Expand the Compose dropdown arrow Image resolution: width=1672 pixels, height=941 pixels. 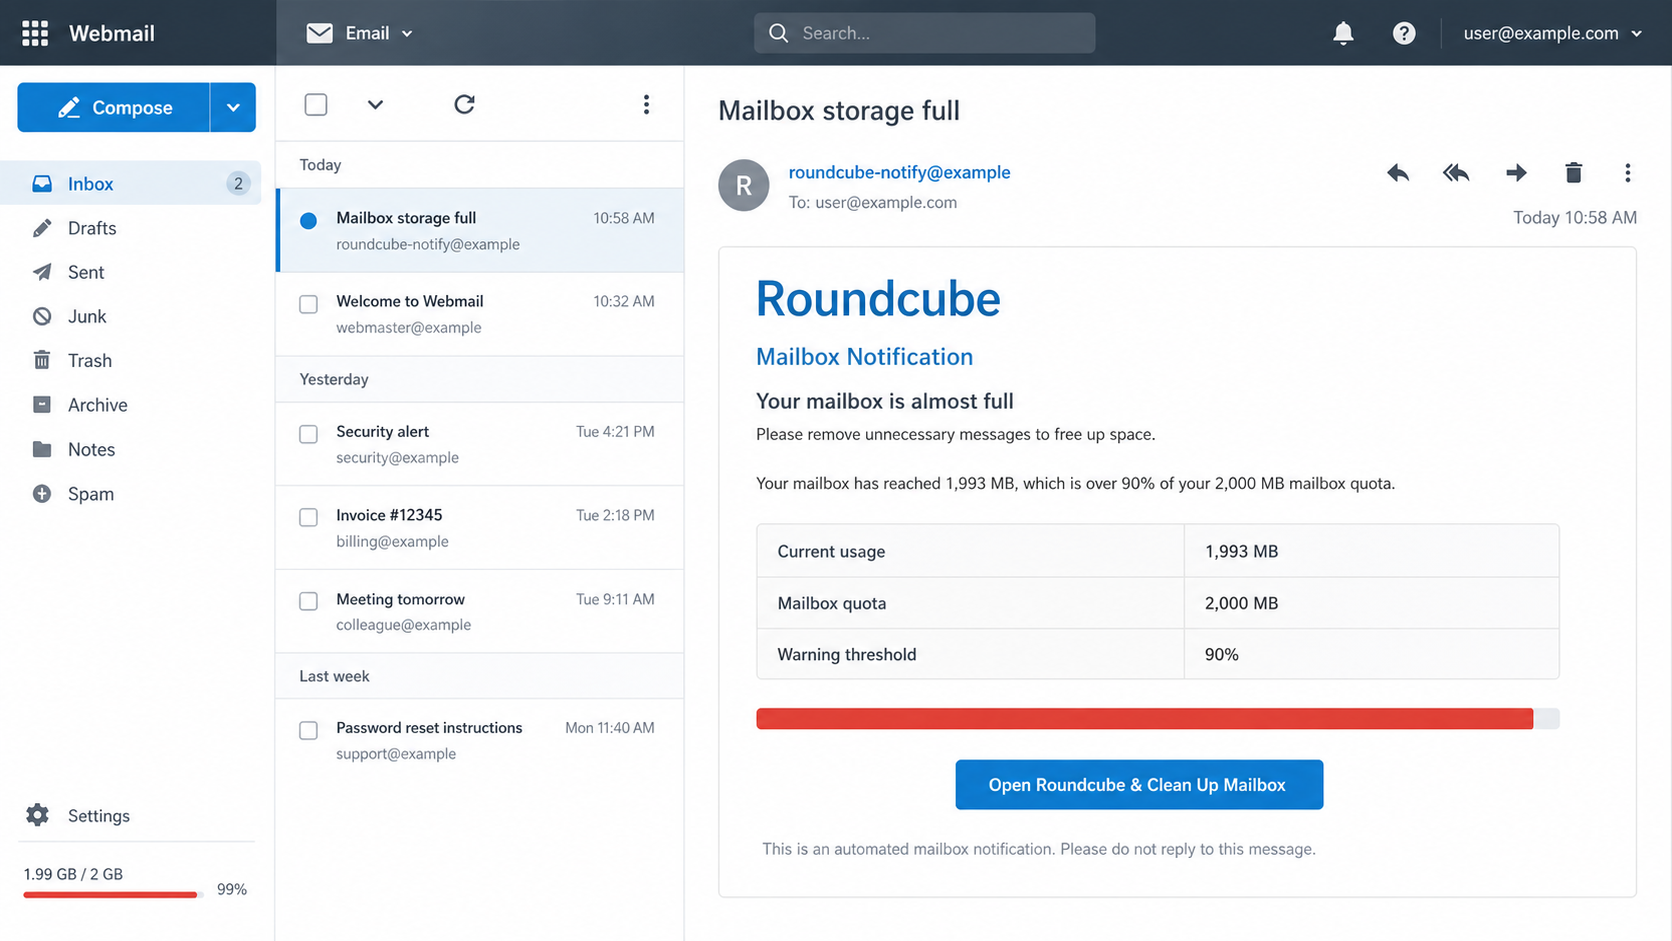[233, 107]
